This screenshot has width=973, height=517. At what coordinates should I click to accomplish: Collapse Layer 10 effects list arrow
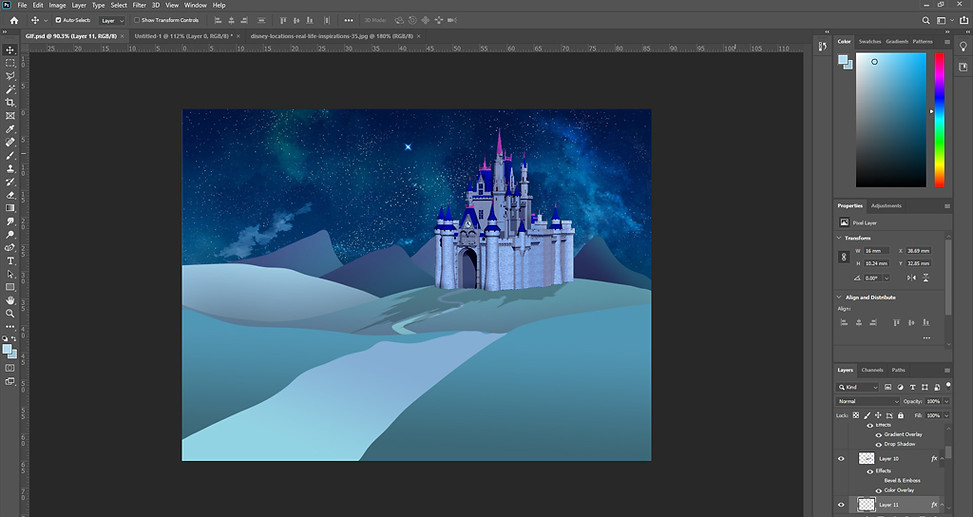942,459
